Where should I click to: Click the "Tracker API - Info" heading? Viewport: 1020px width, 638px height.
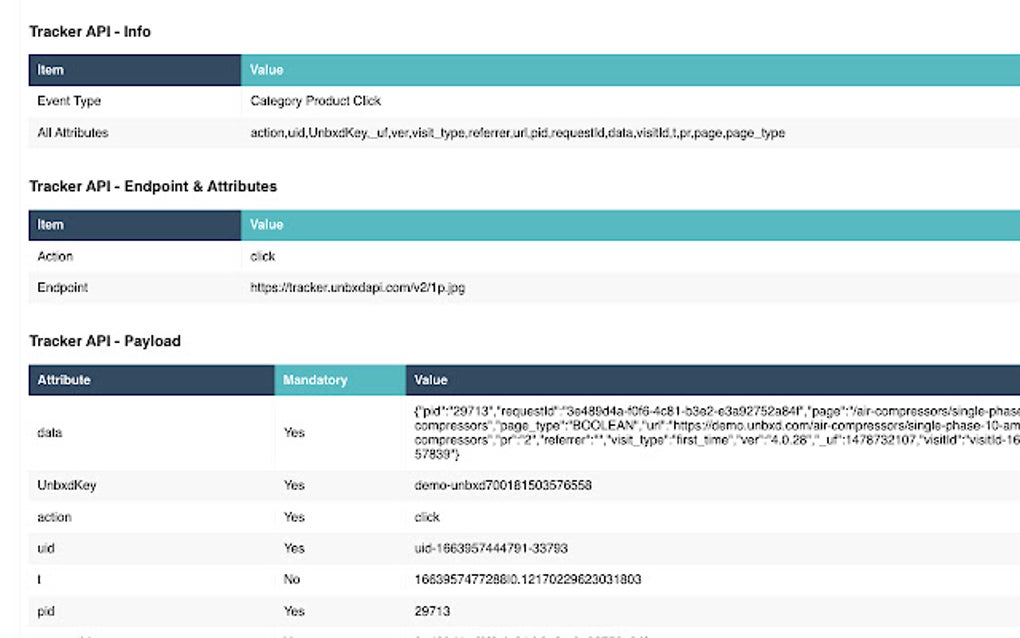coord(90,32)
